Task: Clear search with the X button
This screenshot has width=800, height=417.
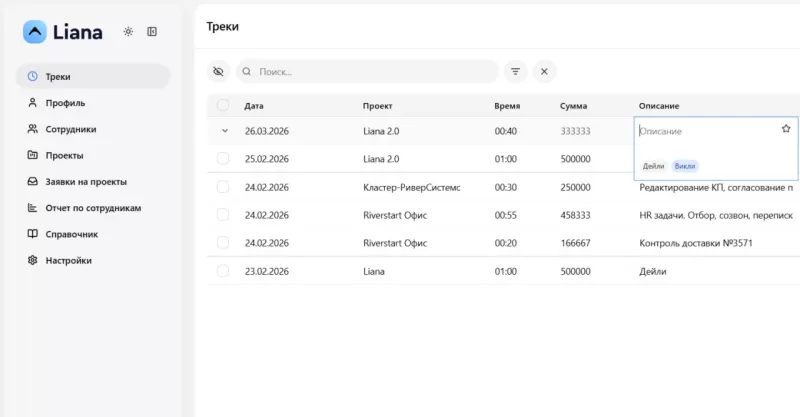Action: click(x=544, y=72)
